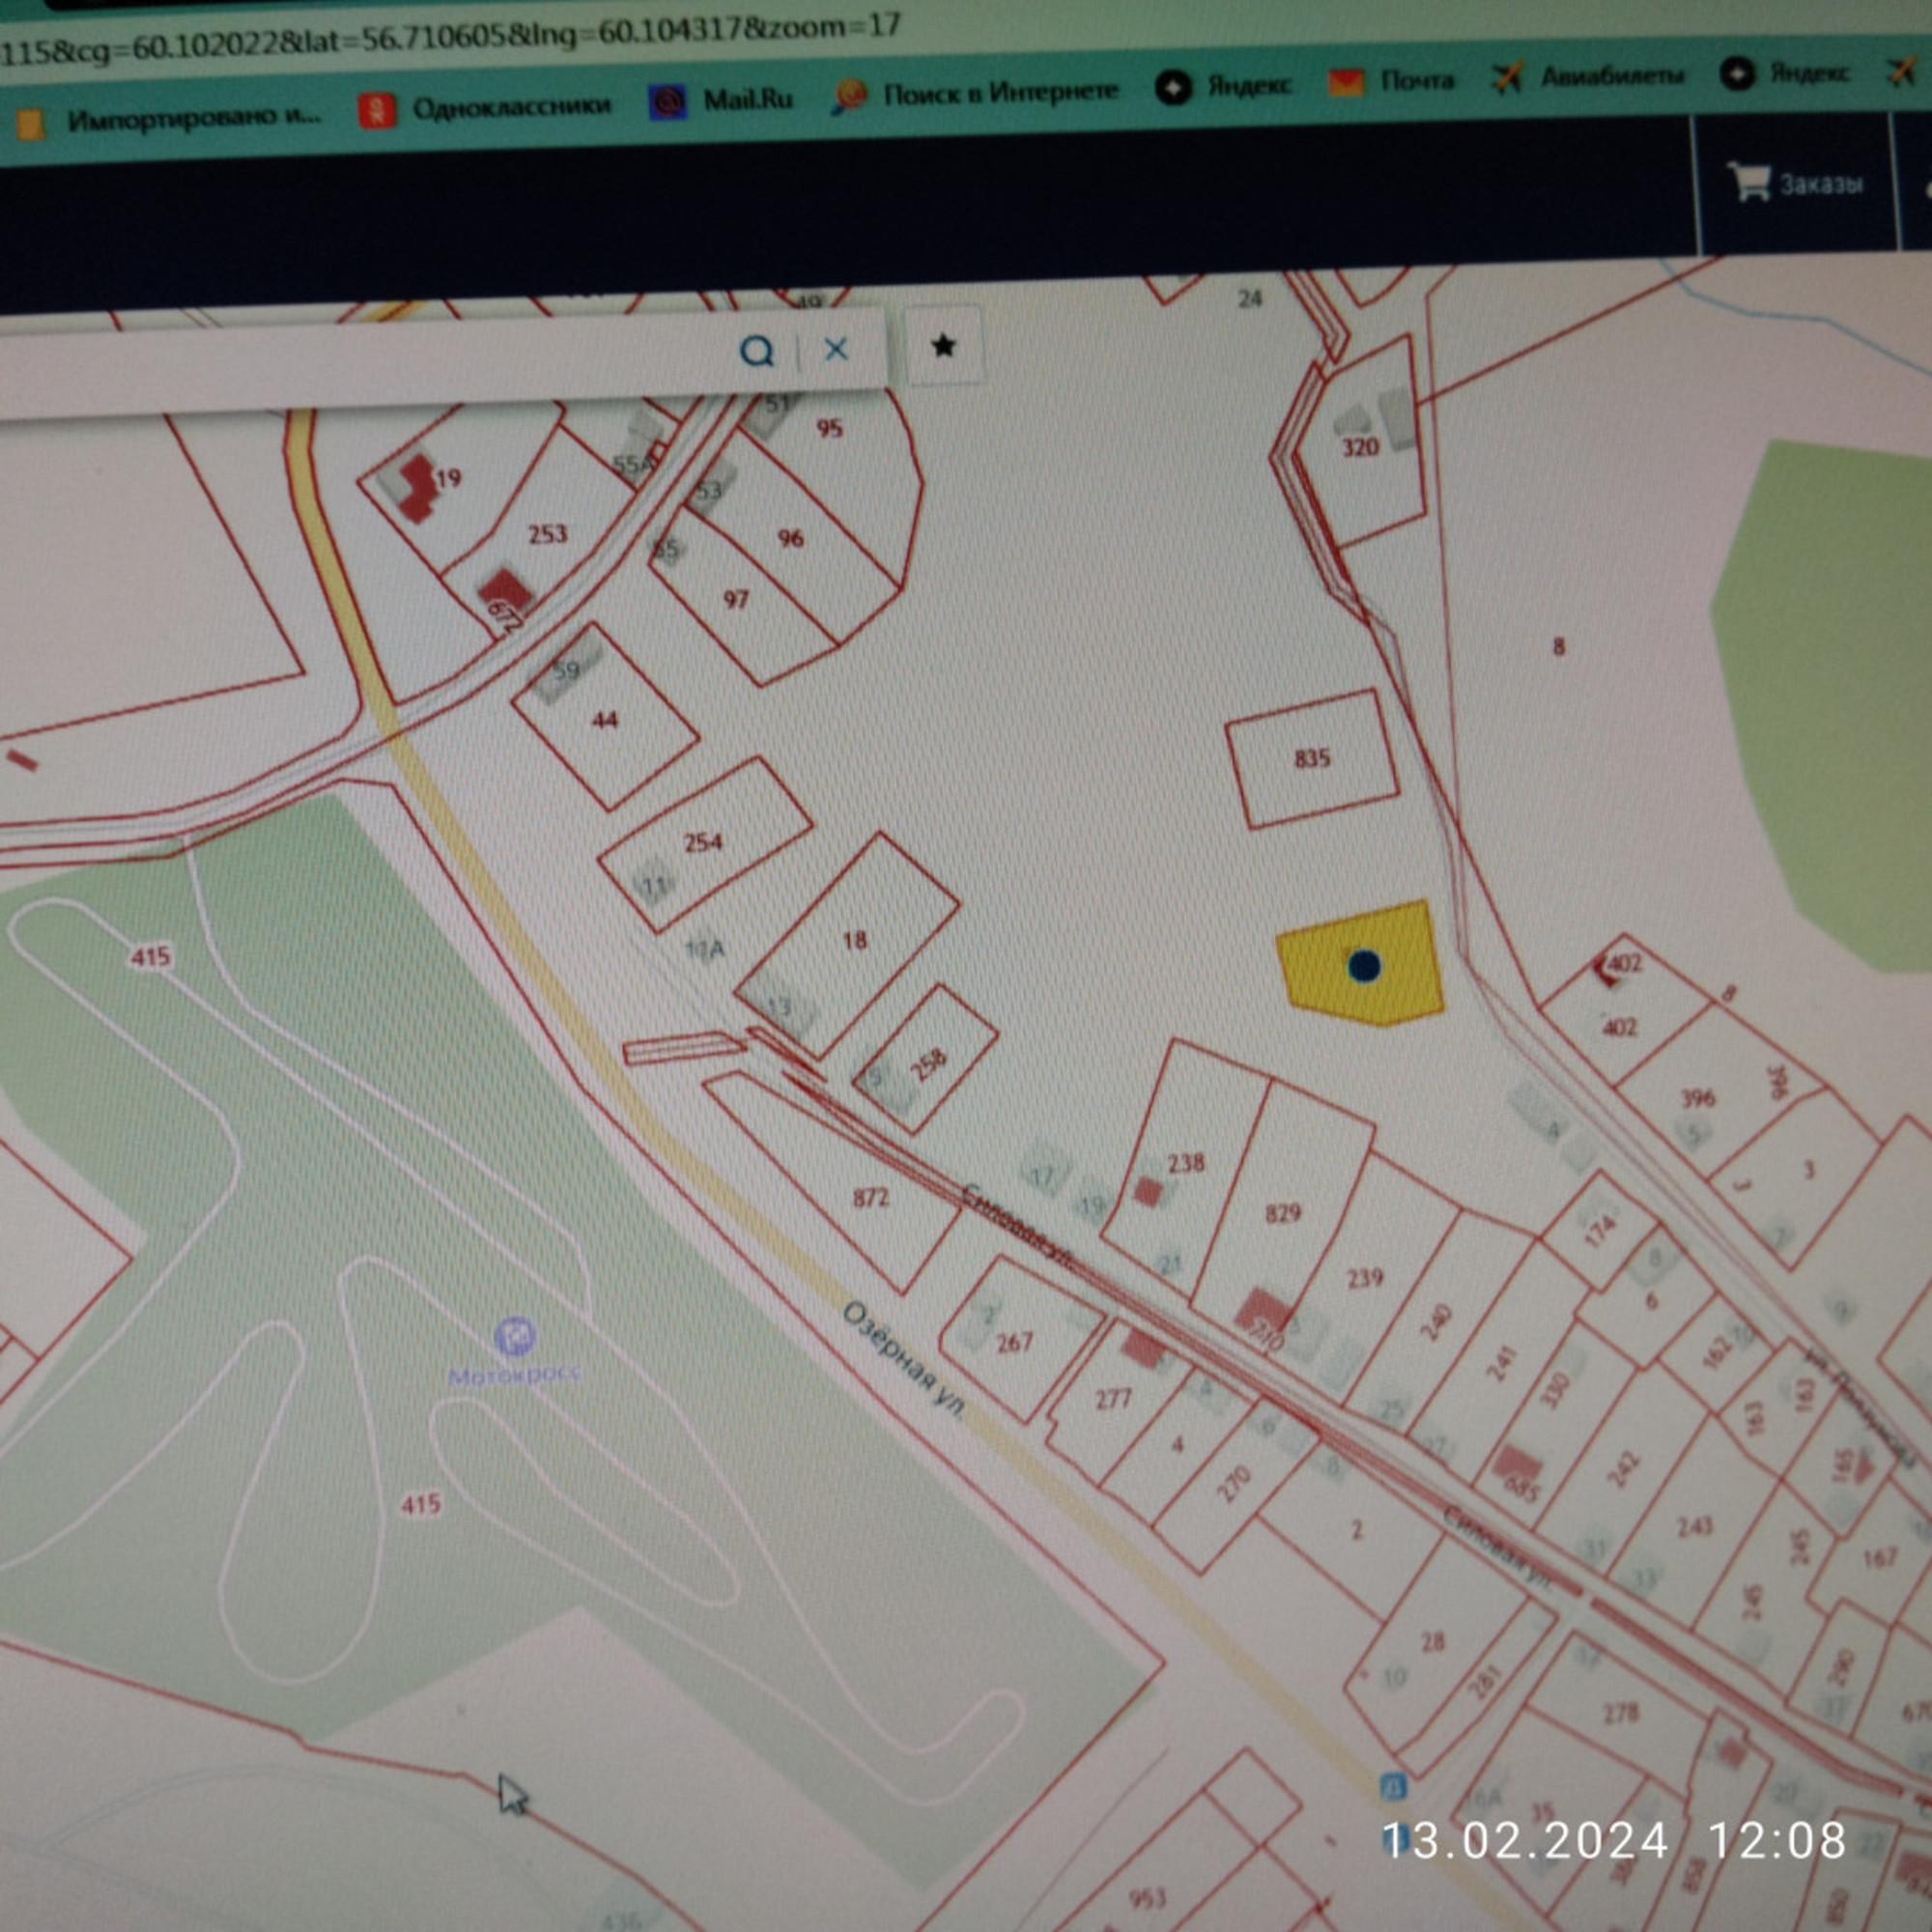Click the browser address bar URL
Viewport: 1932px width, 1932px height.
click(x=450, y=40)
